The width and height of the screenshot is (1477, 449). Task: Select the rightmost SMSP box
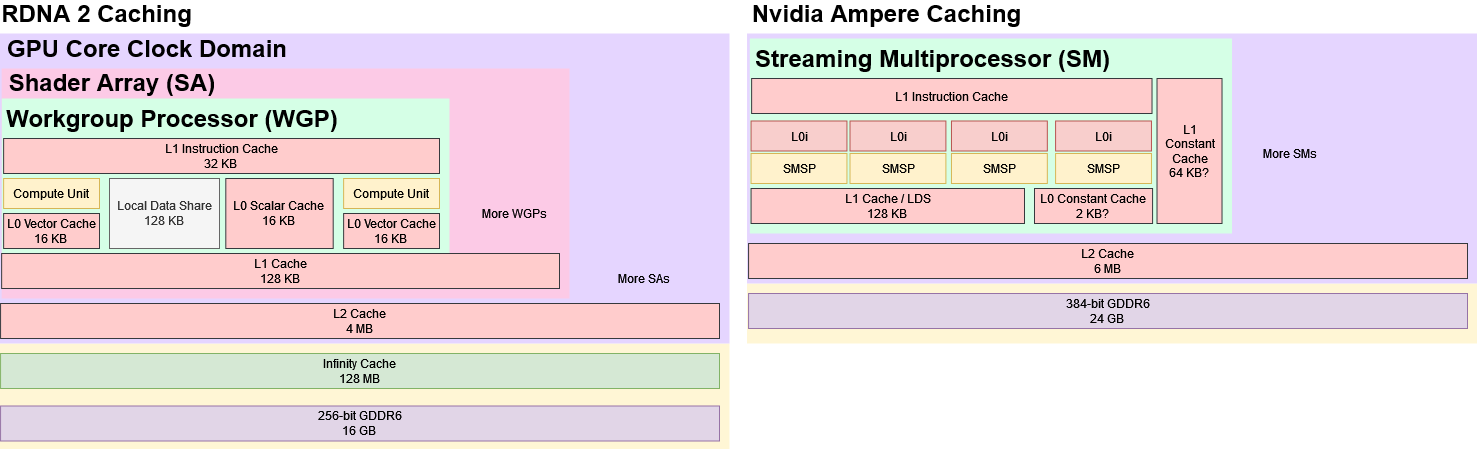[1103, 169]
